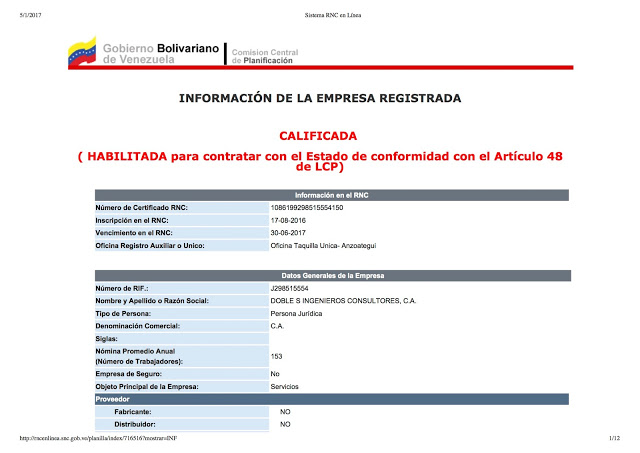Click the 'Distribuidor:' label
The width and height of the screenshot is (640, 453).
(135, 424)
